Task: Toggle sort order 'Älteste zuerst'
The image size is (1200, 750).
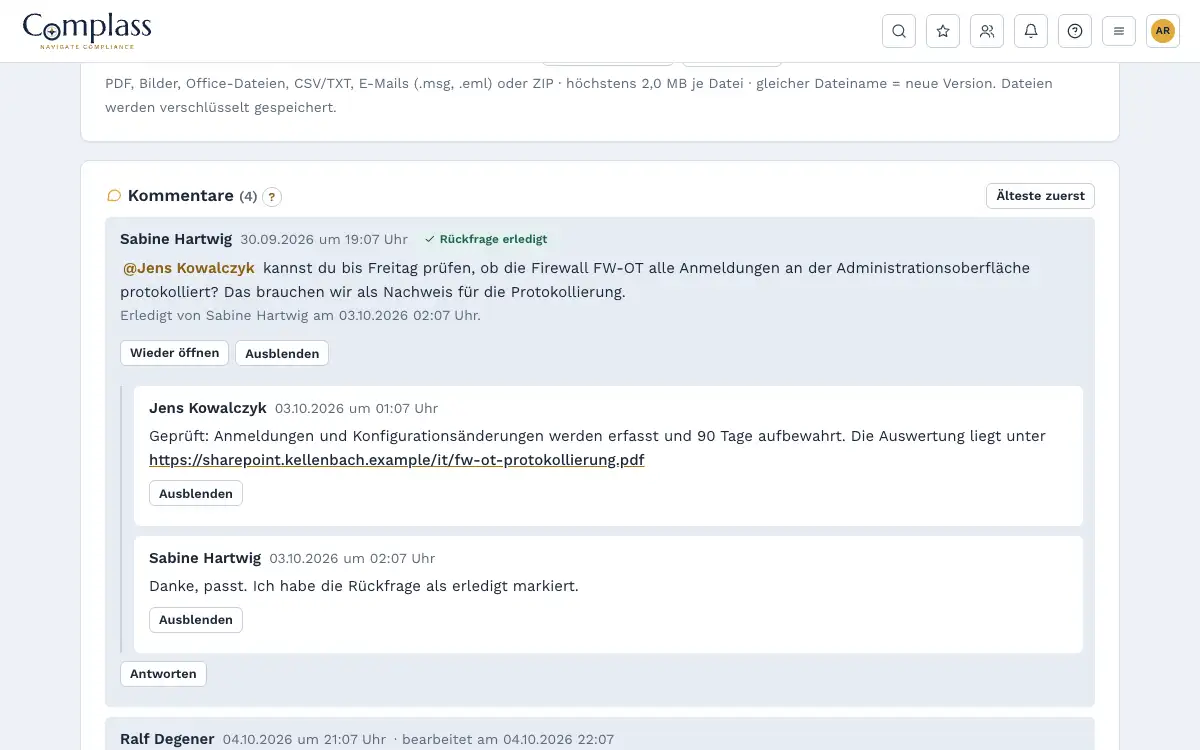Action: pyautogui.click(x=1040, y=196)
